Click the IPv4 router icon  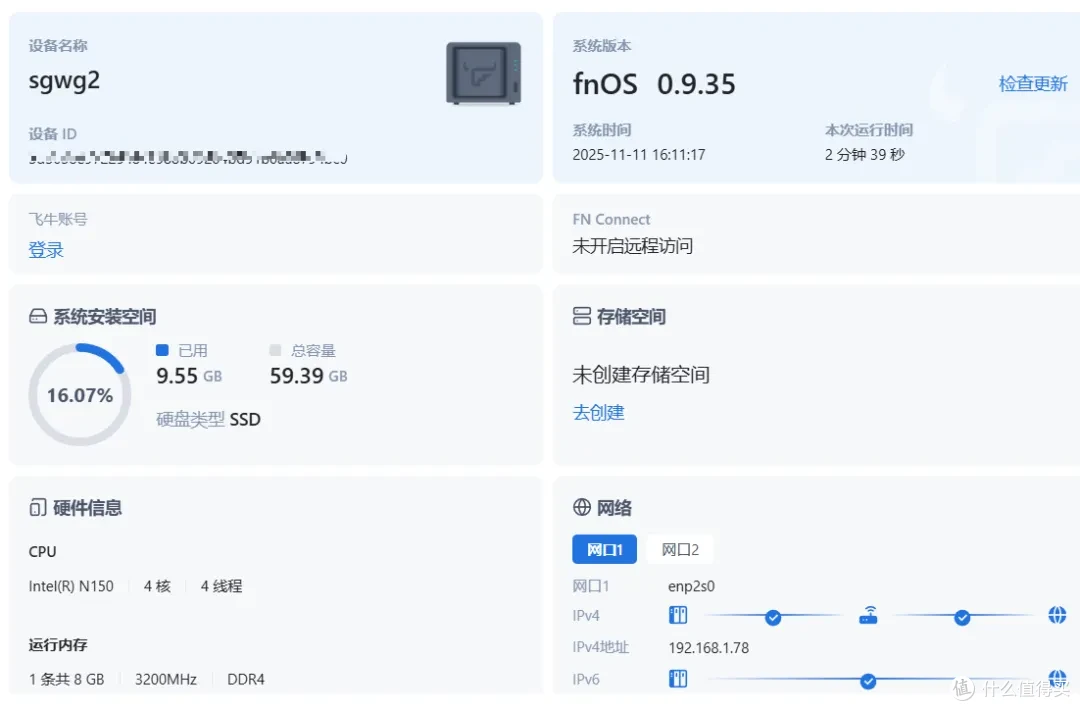869,615
